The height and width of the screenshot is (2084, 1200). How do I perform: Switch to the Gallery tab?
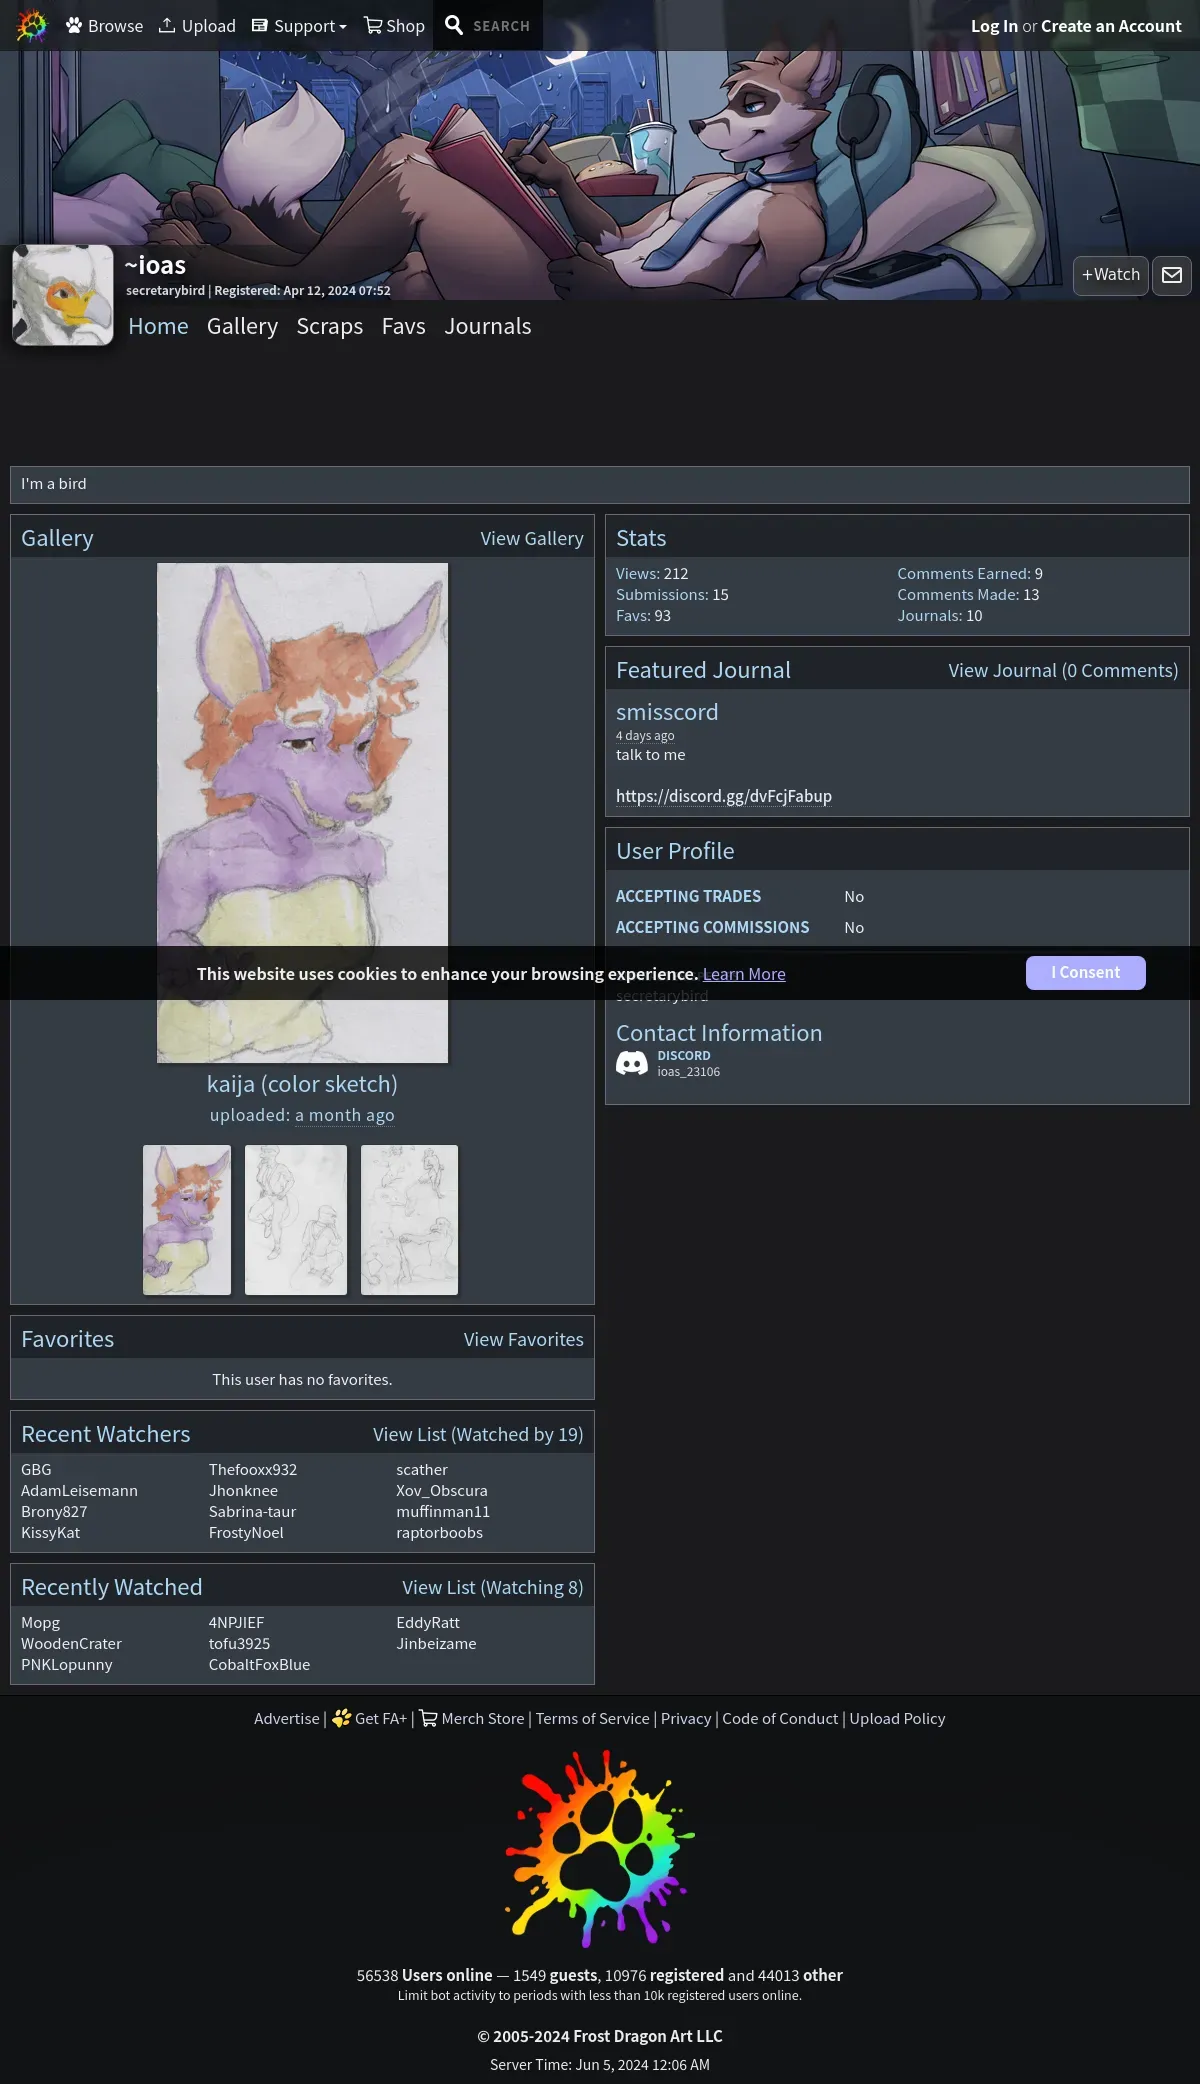(x=242, y=326)
